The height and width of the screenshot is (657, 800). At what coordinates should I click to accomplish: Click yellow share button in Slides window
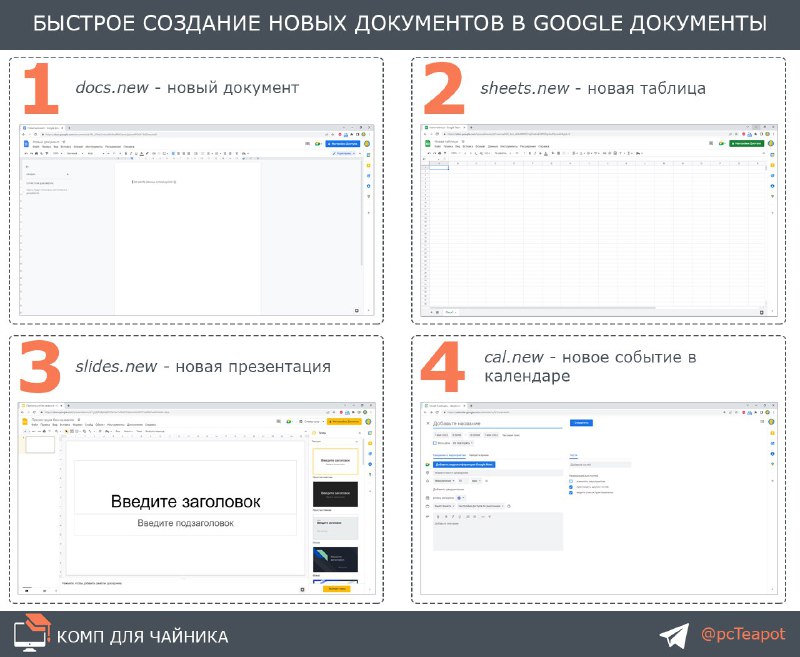click(x=344, y=421)
